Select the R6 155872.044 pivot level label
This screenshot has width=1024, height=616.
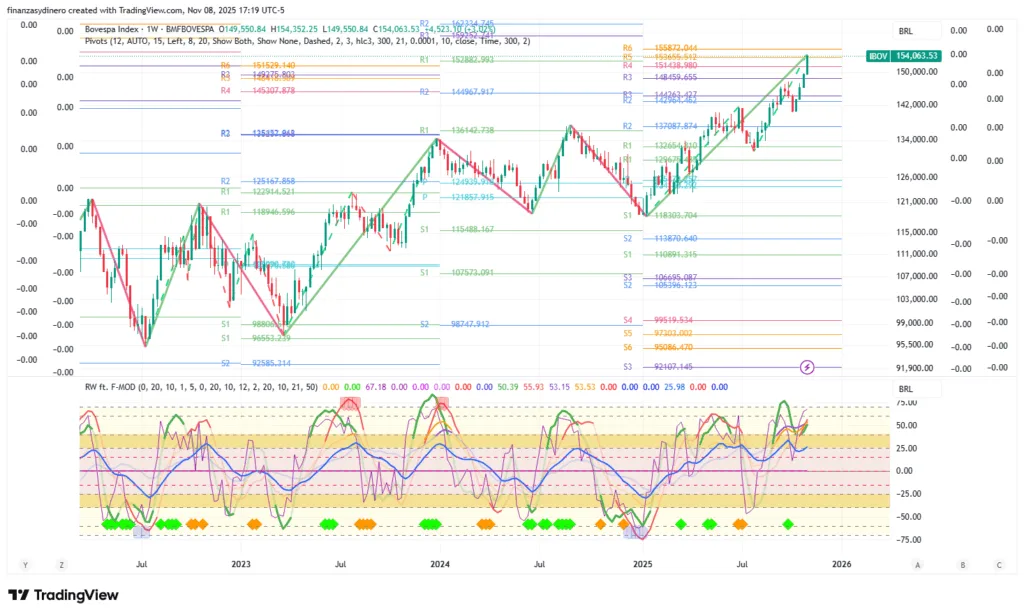click(660, 48)
